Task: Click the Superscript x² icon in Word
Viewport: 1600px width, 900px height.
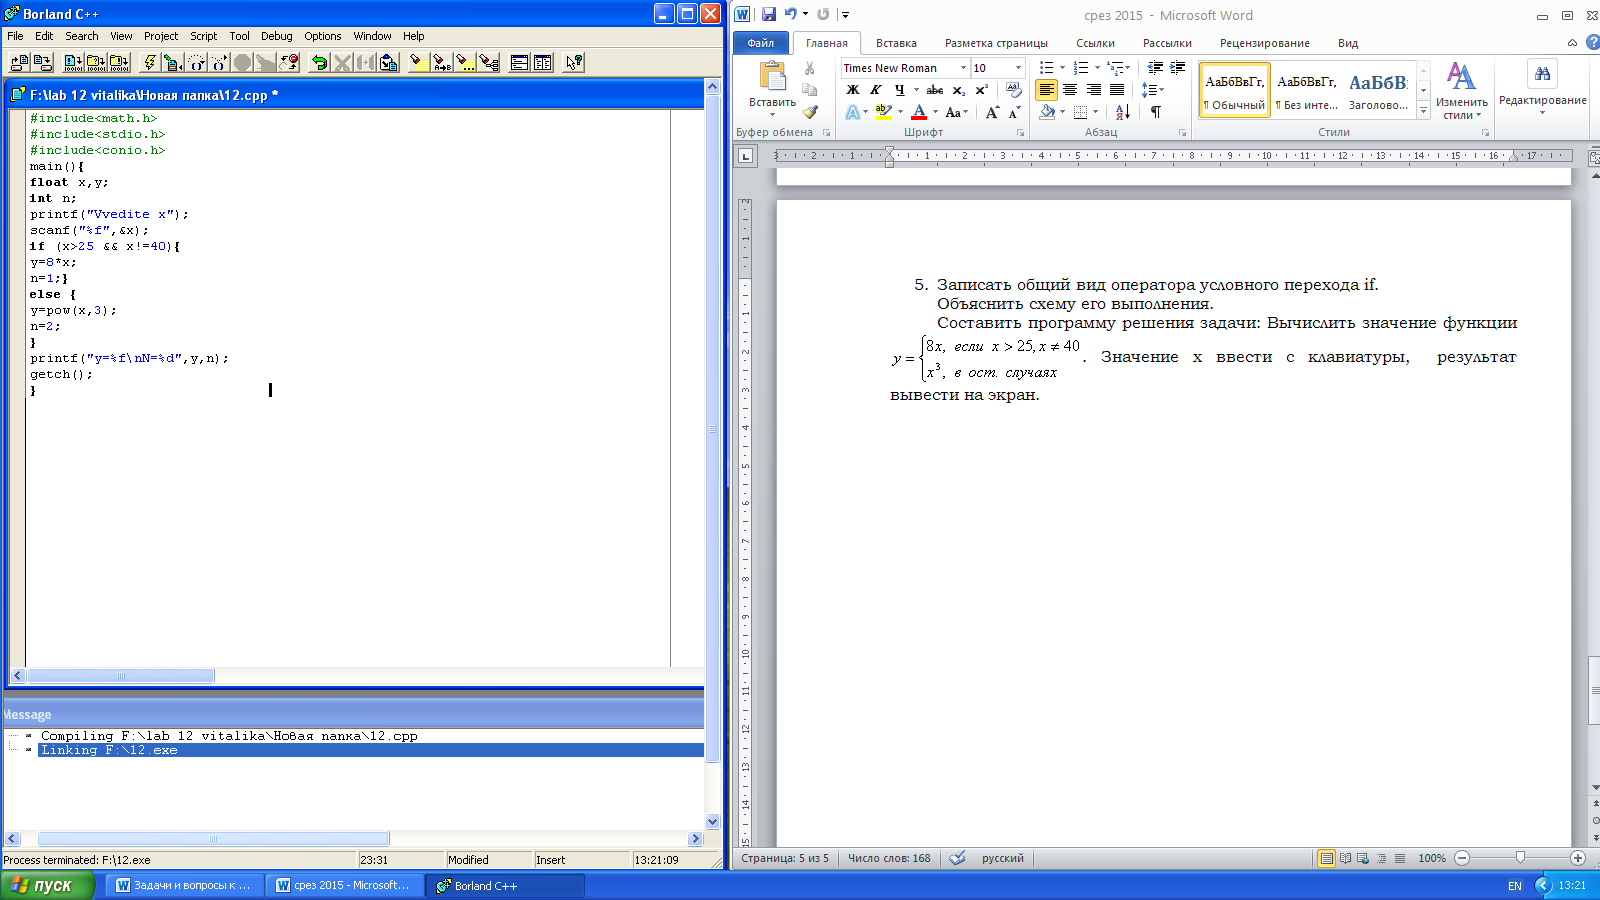Action: [x=981, y=90]
